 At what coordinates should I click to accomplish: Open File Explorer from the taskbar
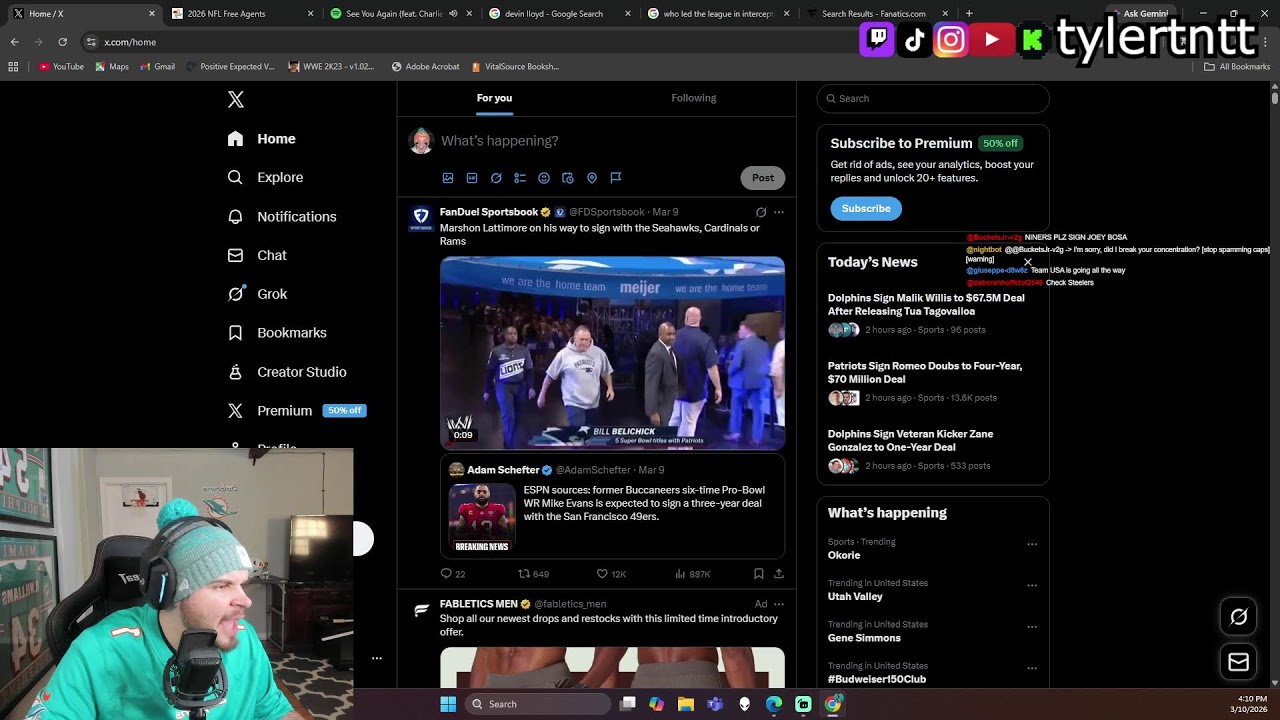[686, 704]
